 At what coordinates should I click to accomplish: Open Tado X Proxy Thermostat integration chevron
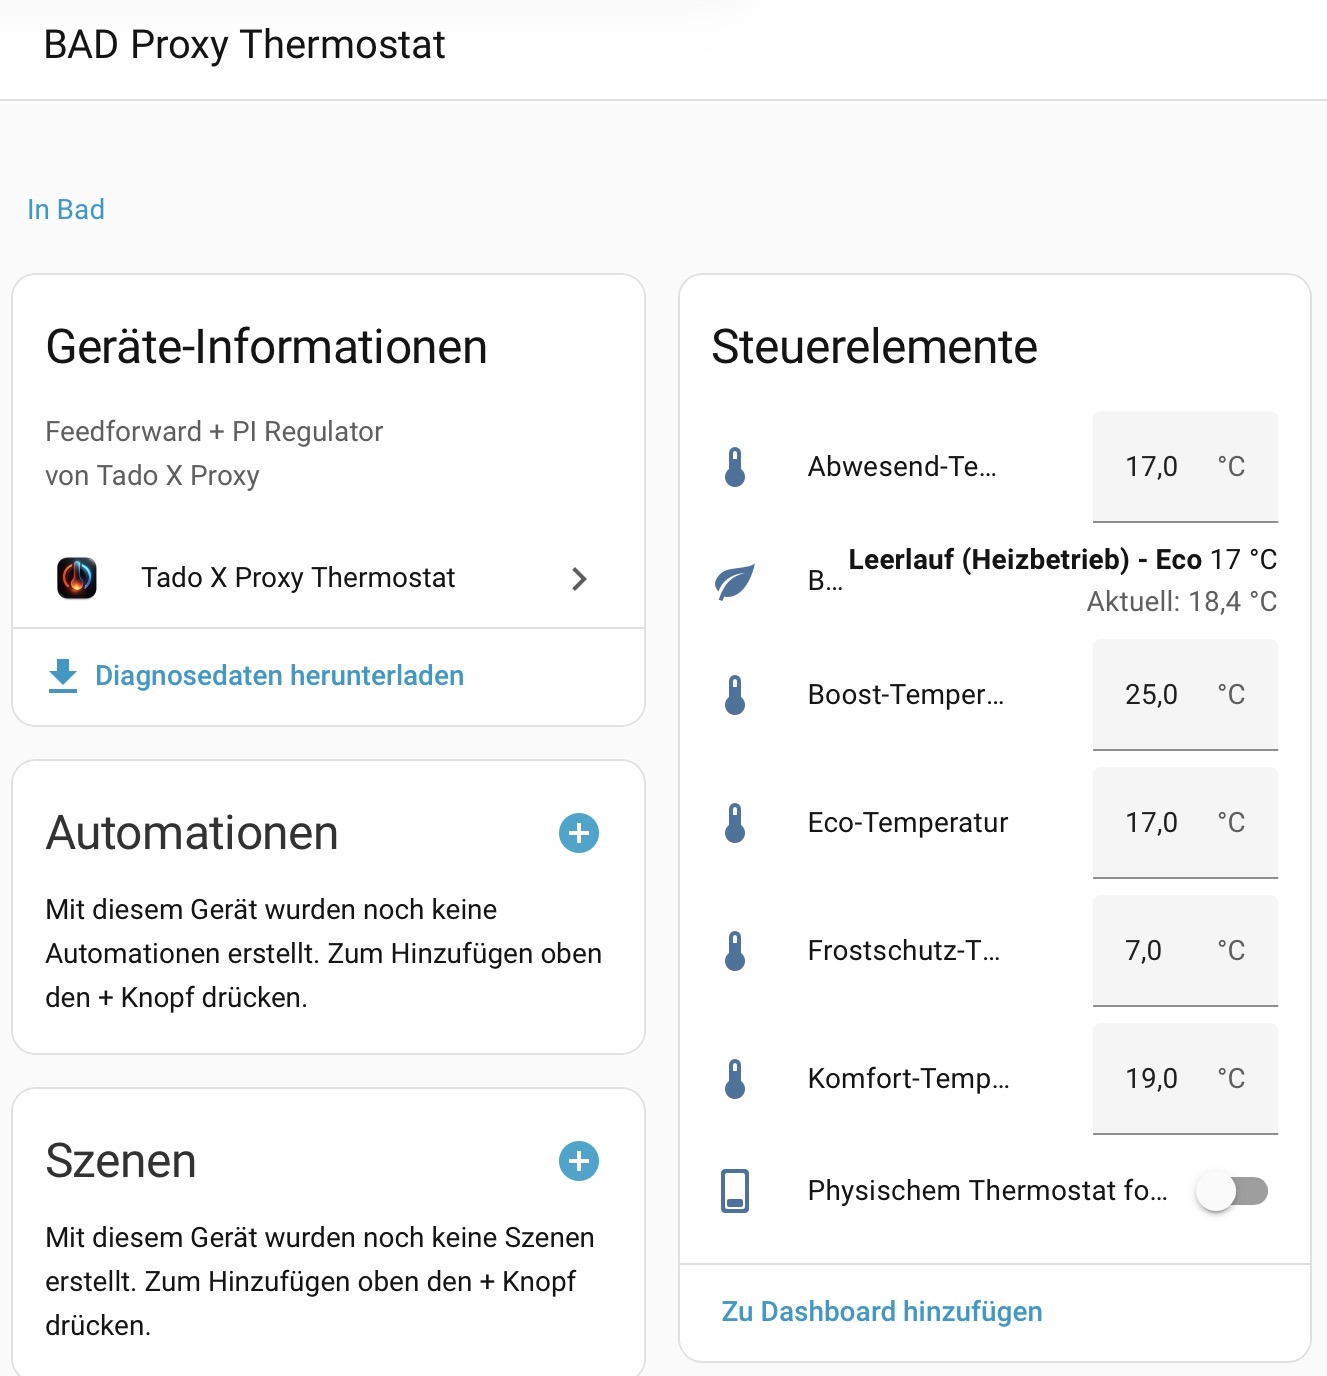579,579
